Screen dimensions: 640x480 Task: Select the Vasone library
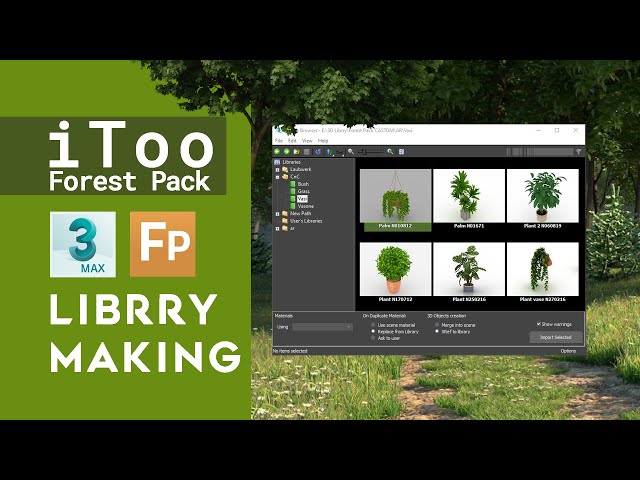[306, 206]
